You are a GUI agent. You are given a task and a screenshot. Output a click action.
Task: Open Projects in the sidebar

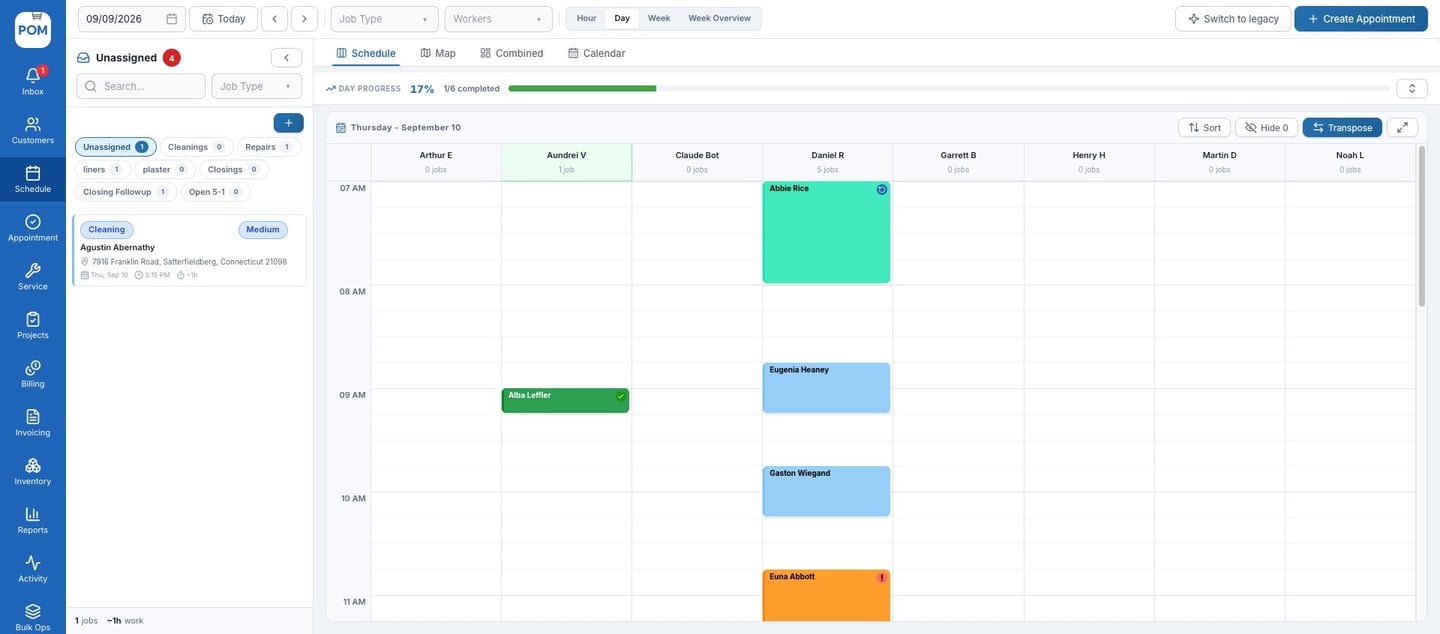33,326
